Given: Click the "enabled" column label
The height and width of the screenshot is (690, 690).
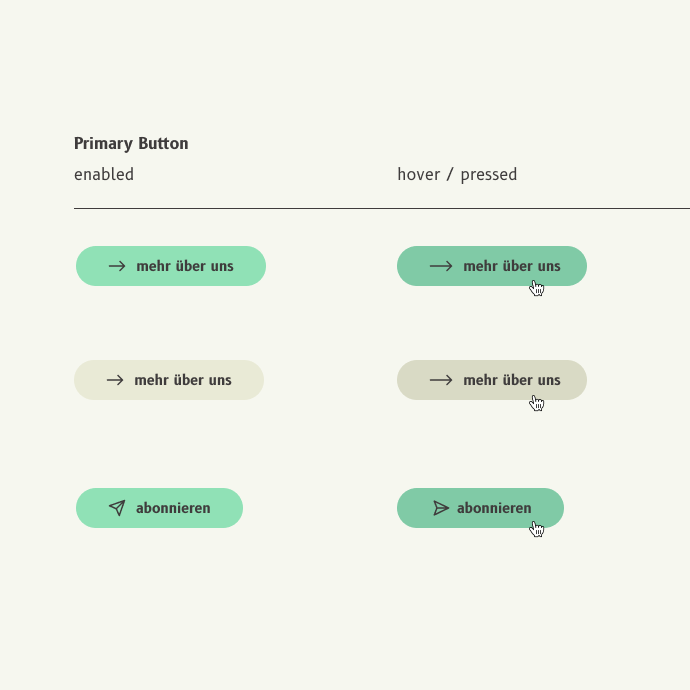Looking at the screenshot, I should (104, 174).
